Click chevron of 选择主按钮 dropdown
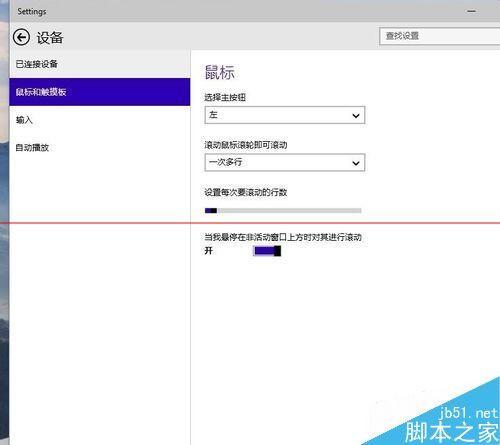Viewport: 500px width, 445px height. (356, 116)
